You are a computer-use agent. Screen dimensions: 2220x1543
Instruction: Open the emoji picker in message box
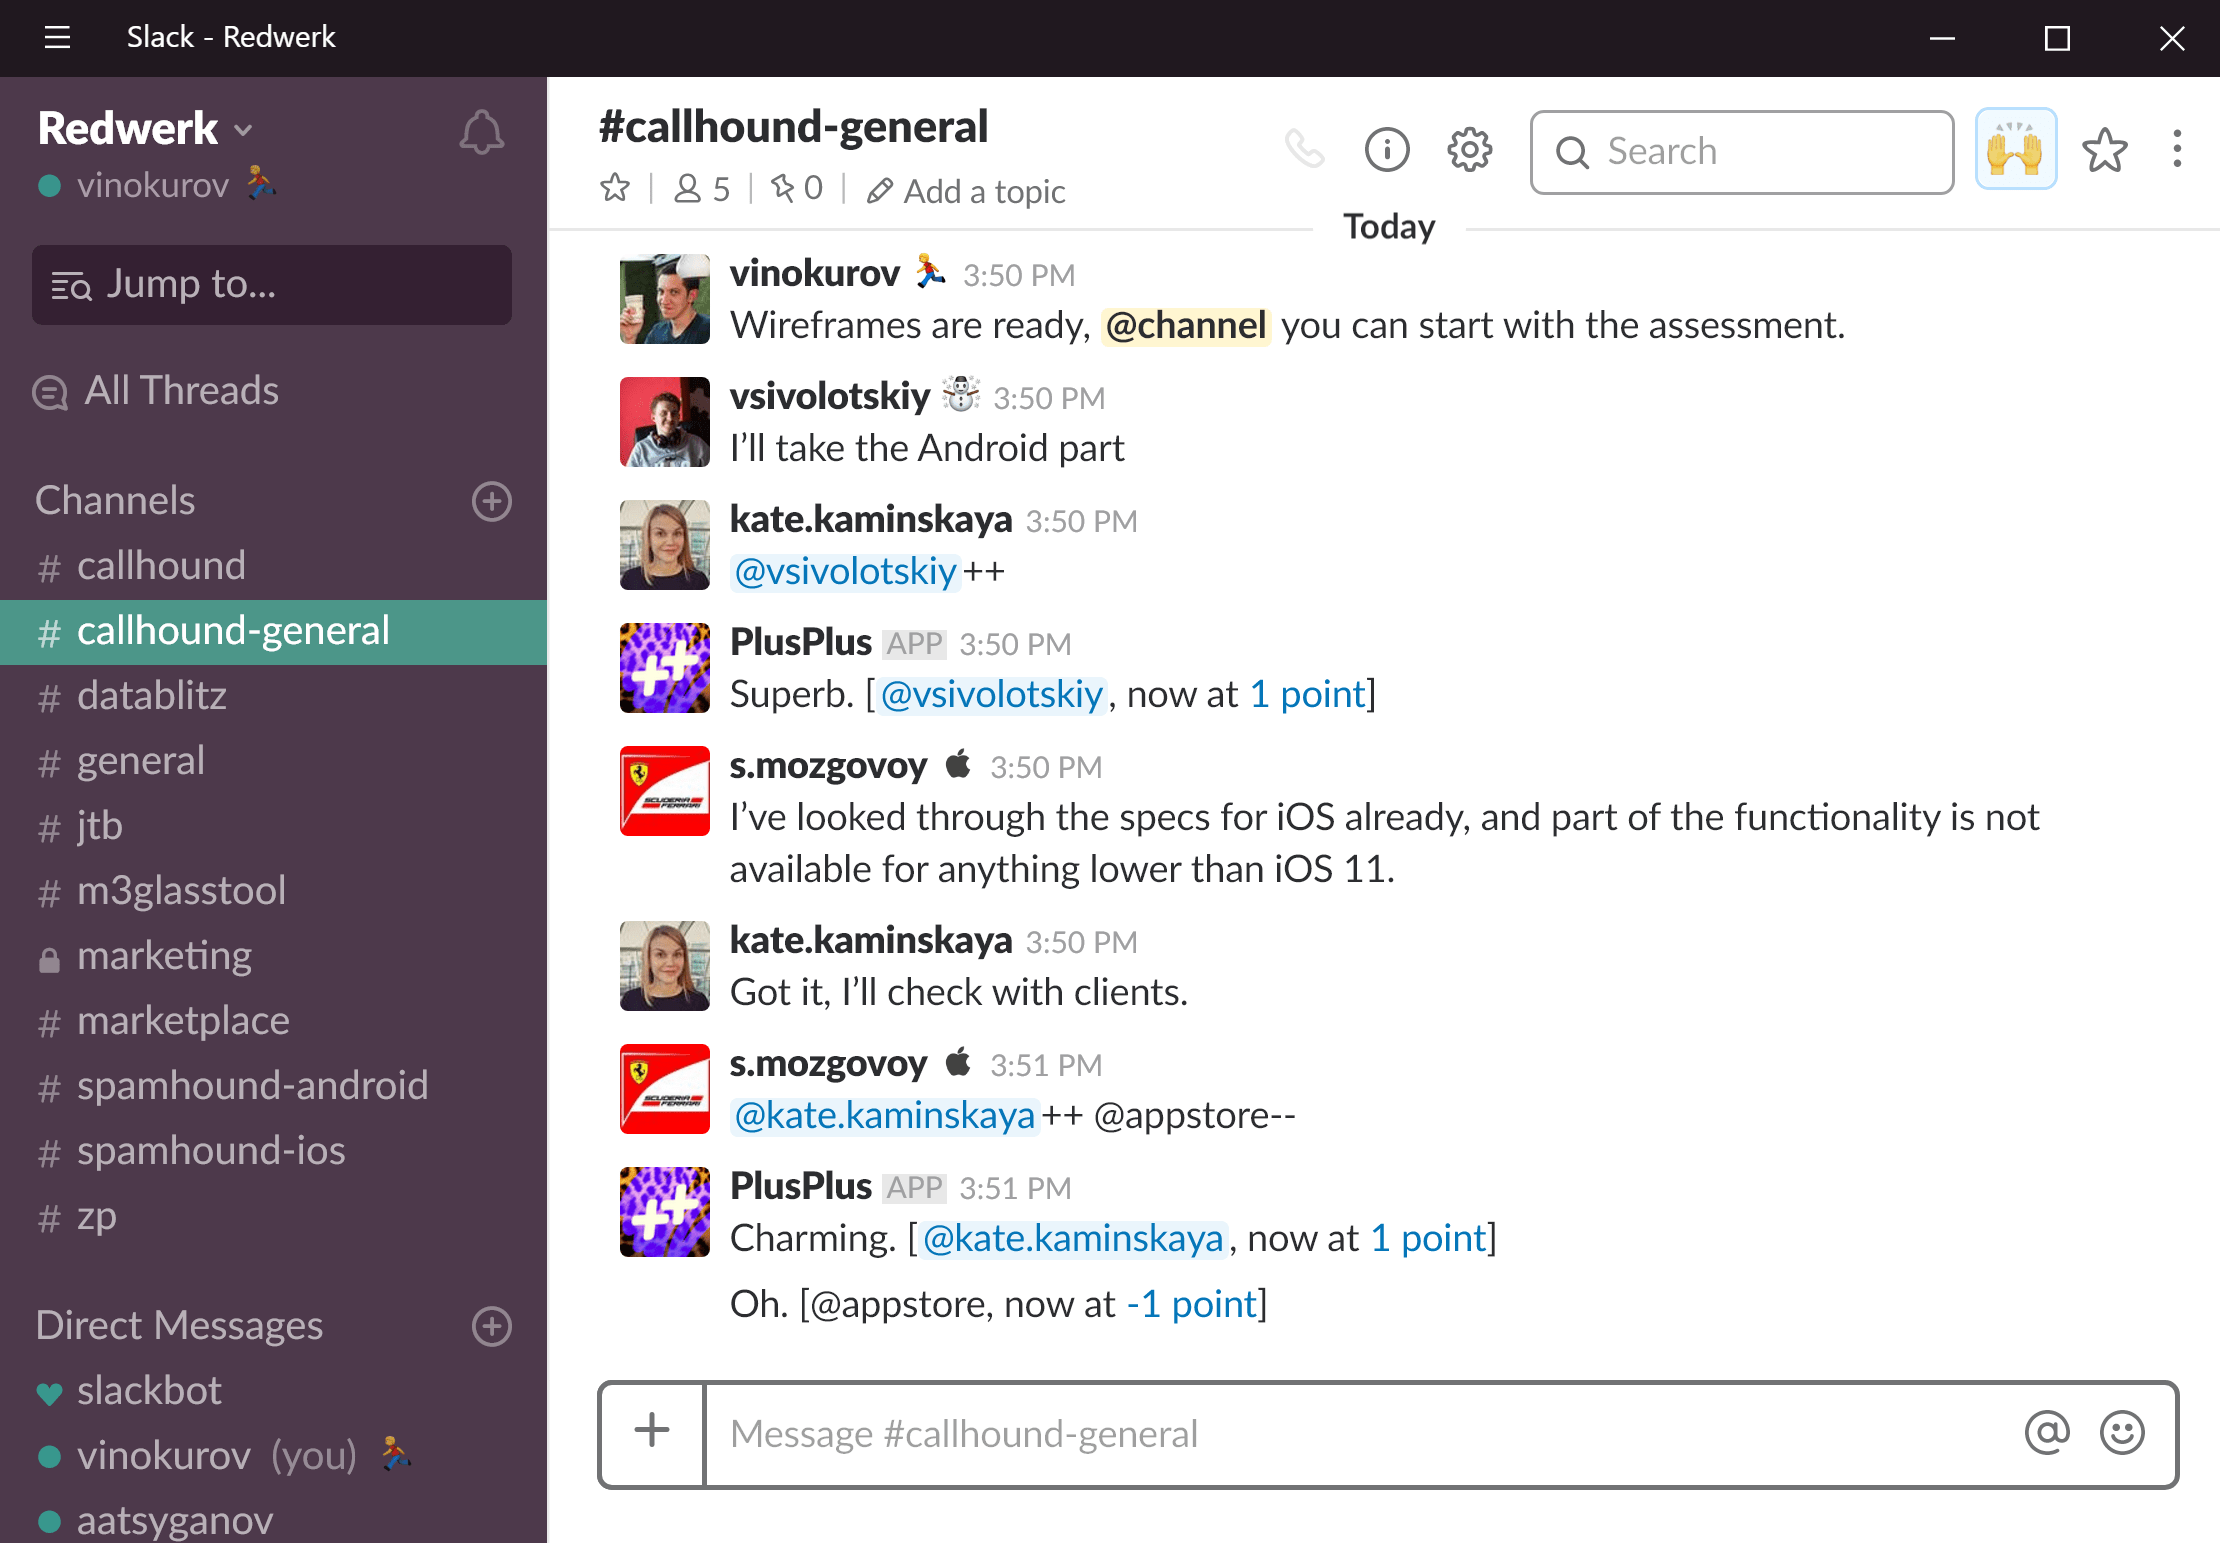click(x=2122, y=1433)
